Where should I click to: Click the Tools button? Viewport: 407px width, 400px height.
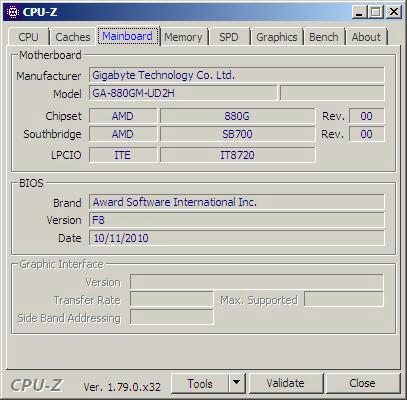tap(200, 383)
